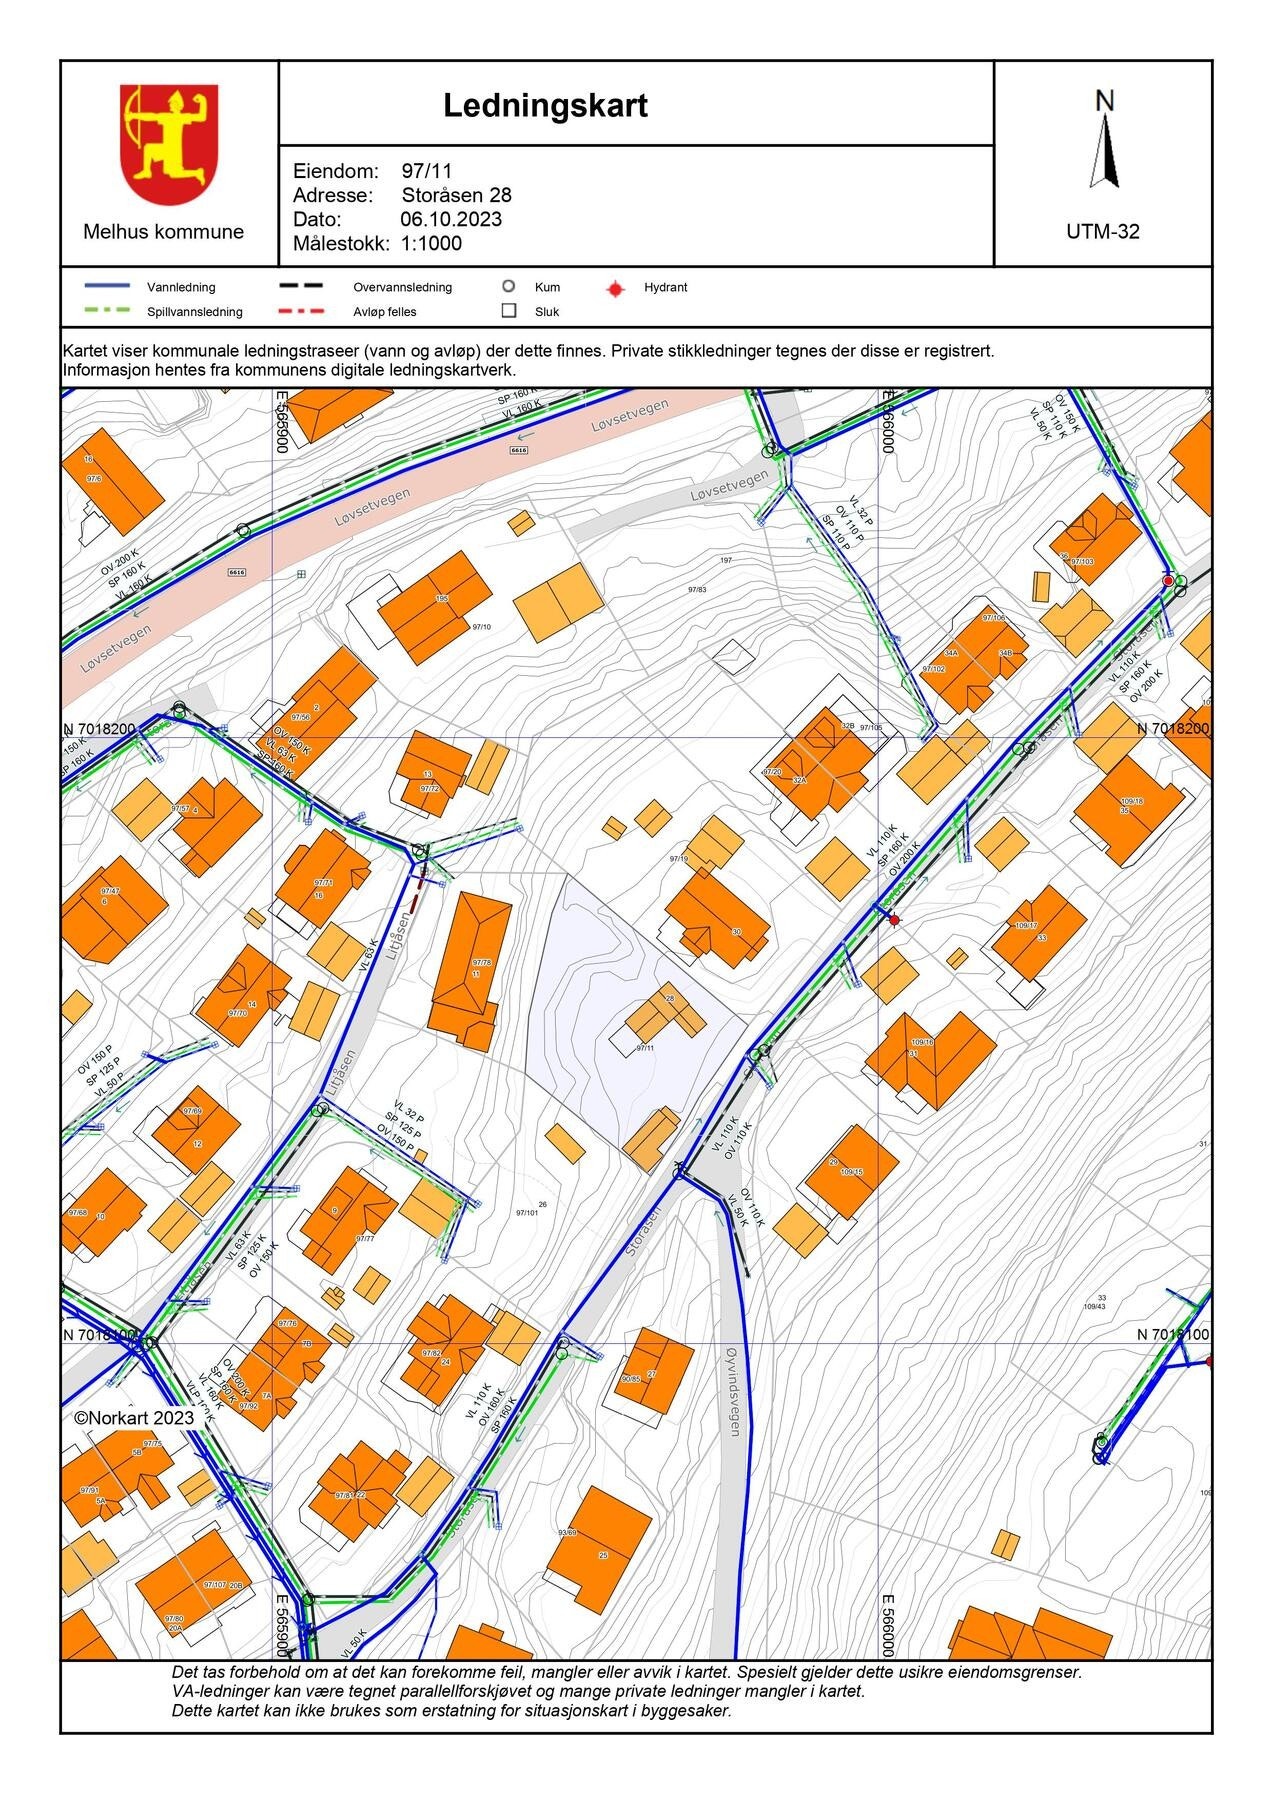Click the highlighted parcel label '97/11' on the map
1273x1800 pixels.
click(x=646, y=1048)
